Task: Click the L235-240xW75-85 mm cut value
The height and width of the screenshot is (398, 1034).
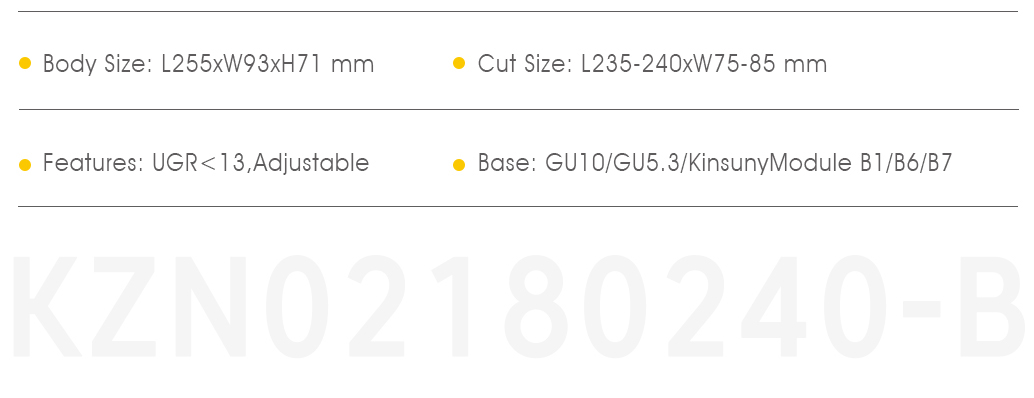Action: tap(704, 64)
